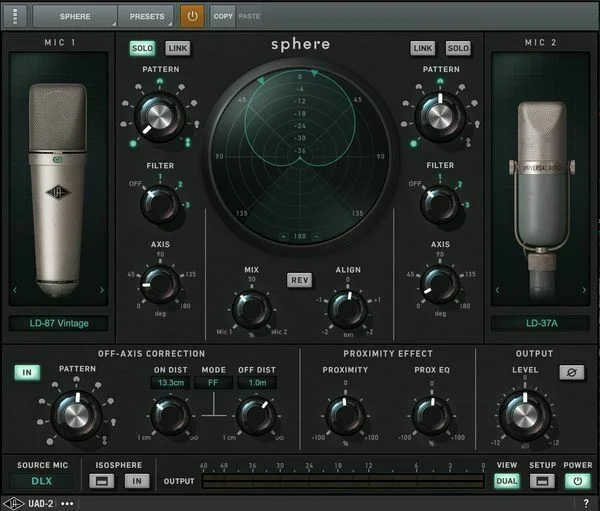Click the Mic 1 AXIS knob
This screenshot has height=511, width=600.
tap(160, 284)
